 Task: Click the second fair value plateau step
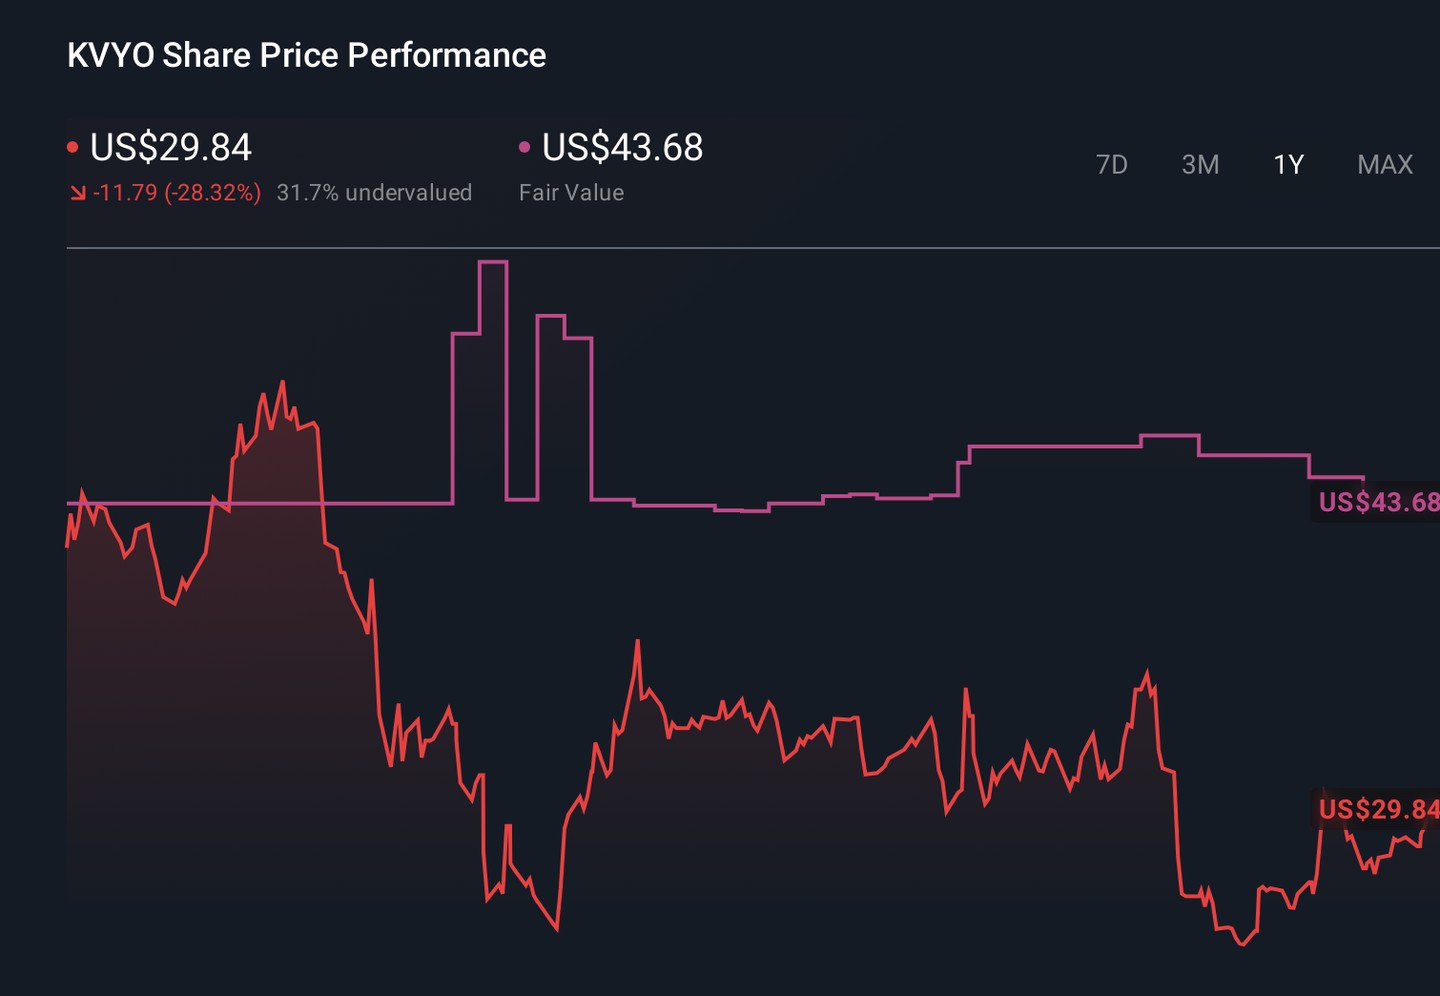[551, 316]
